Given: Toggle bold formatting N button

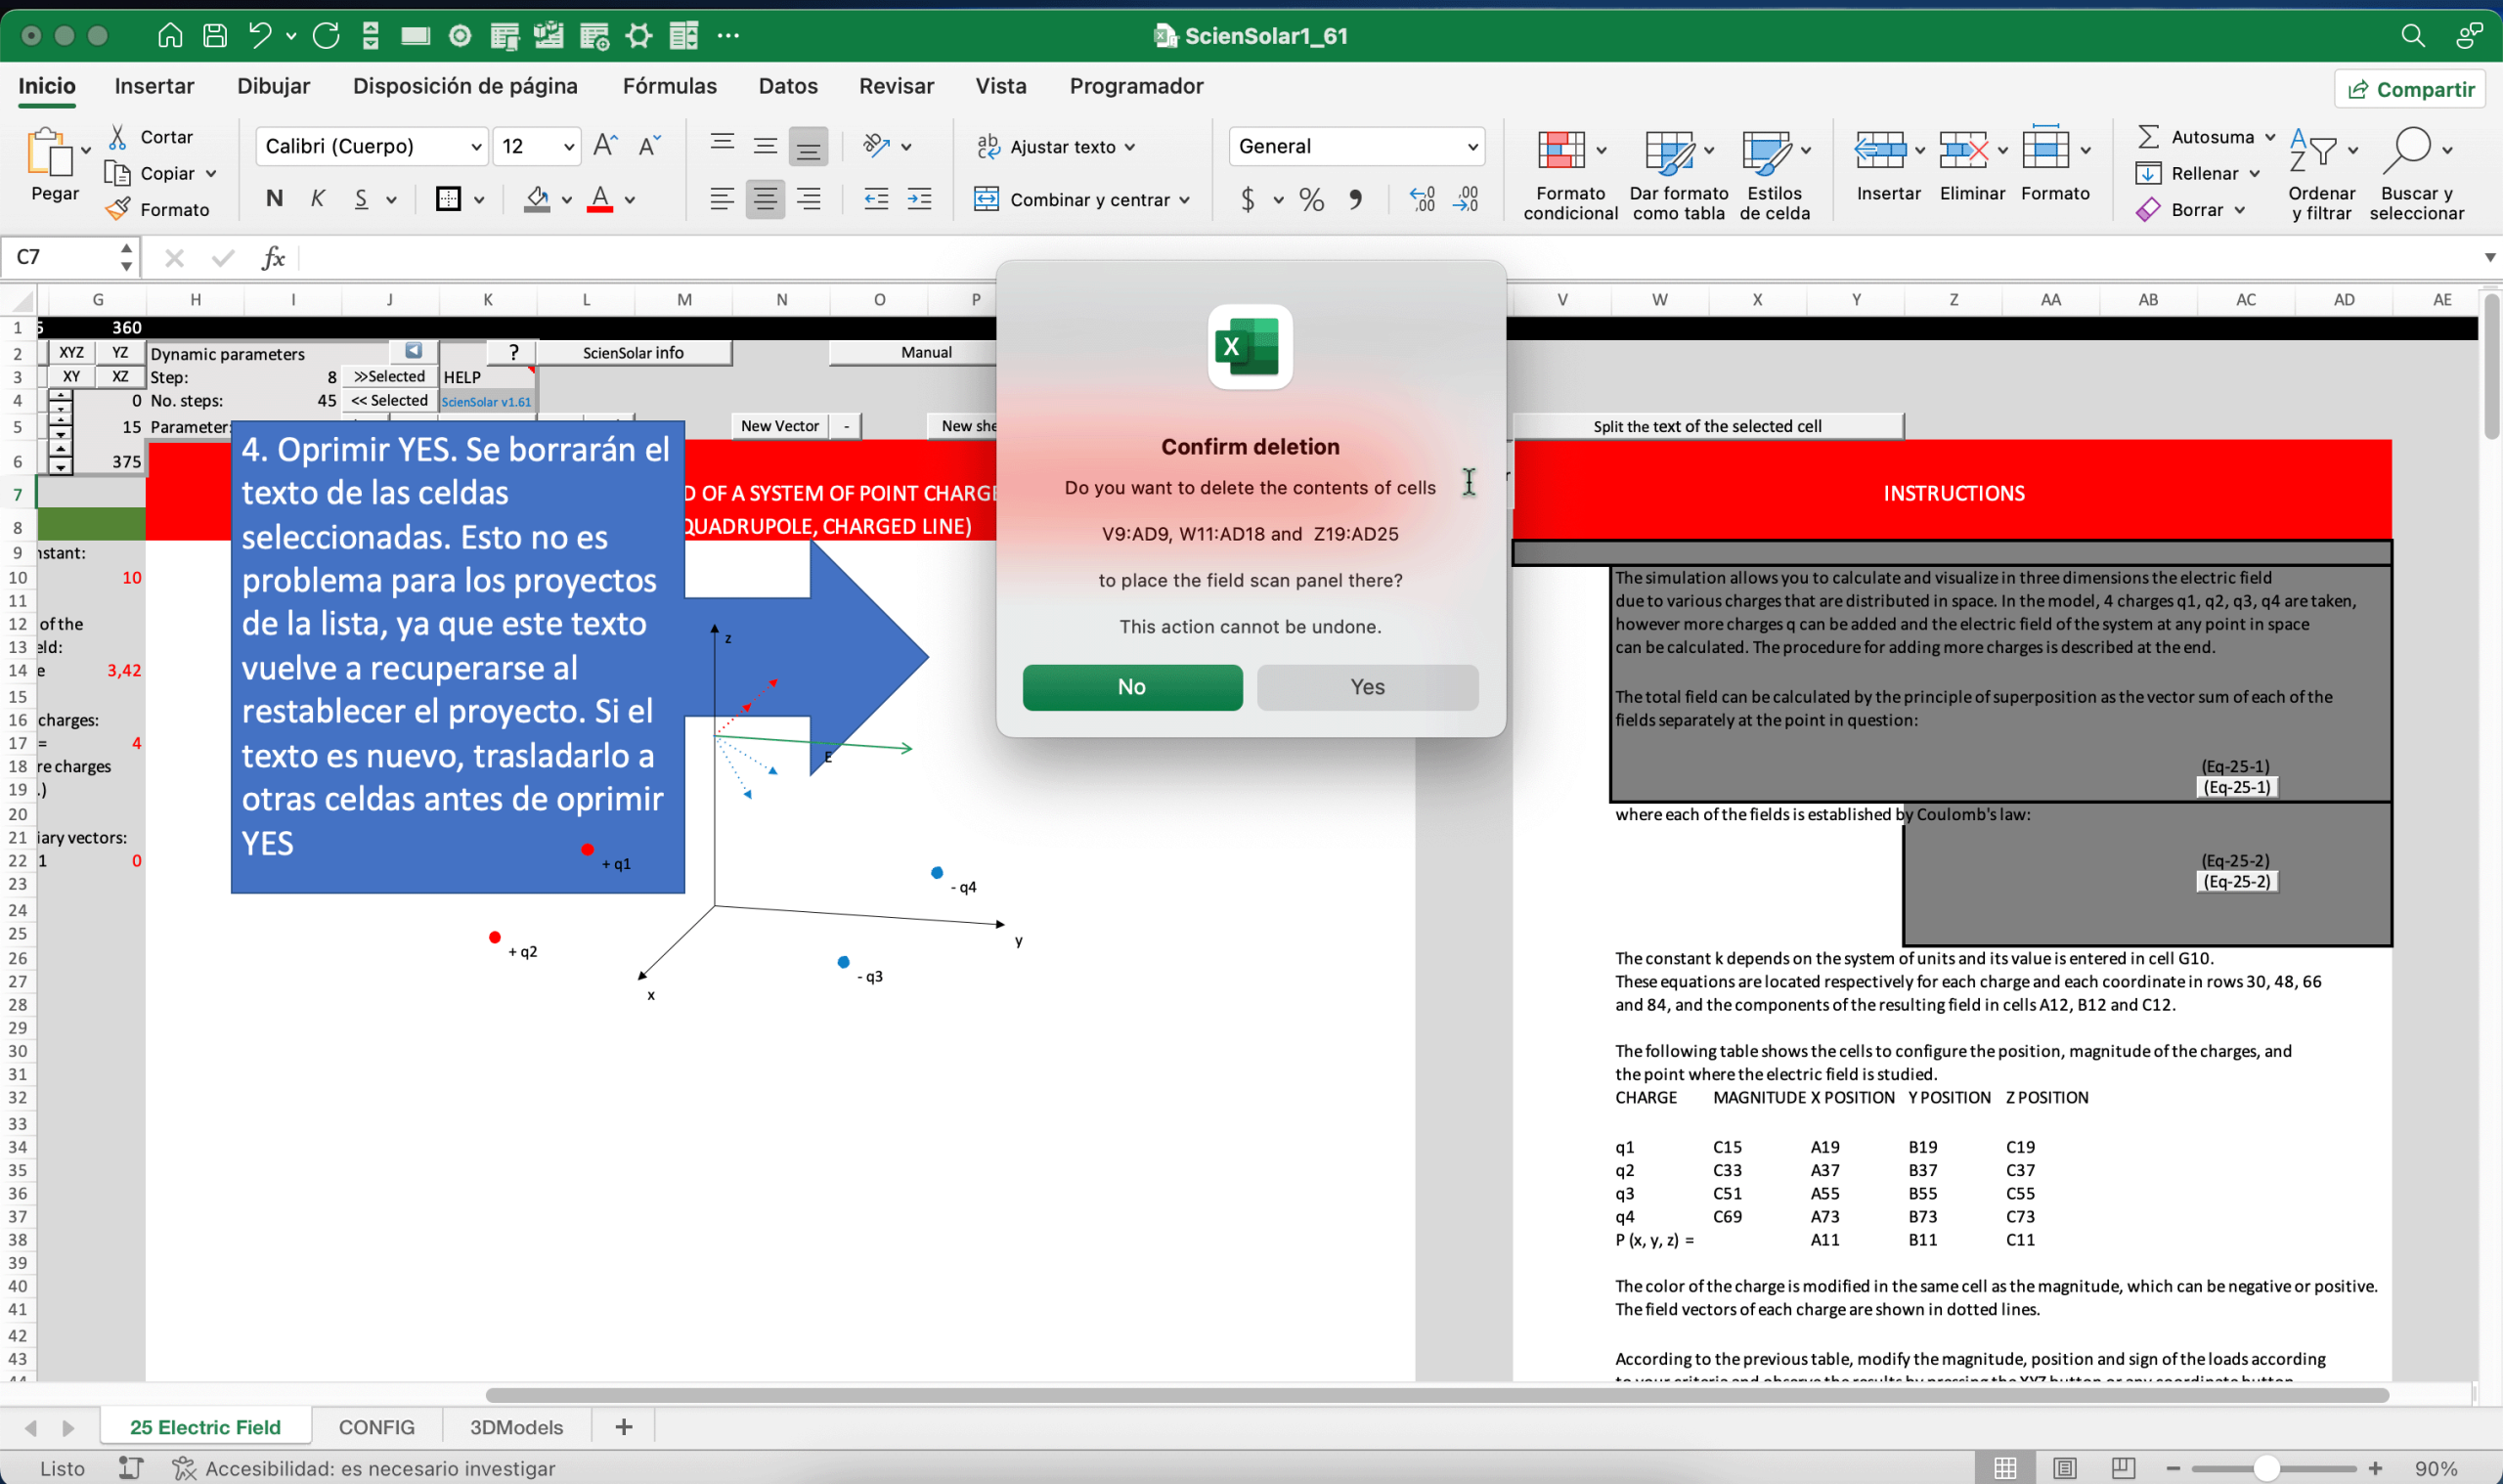Looking at the screenshot, I should pyautogui.click(x=274, y=199).
